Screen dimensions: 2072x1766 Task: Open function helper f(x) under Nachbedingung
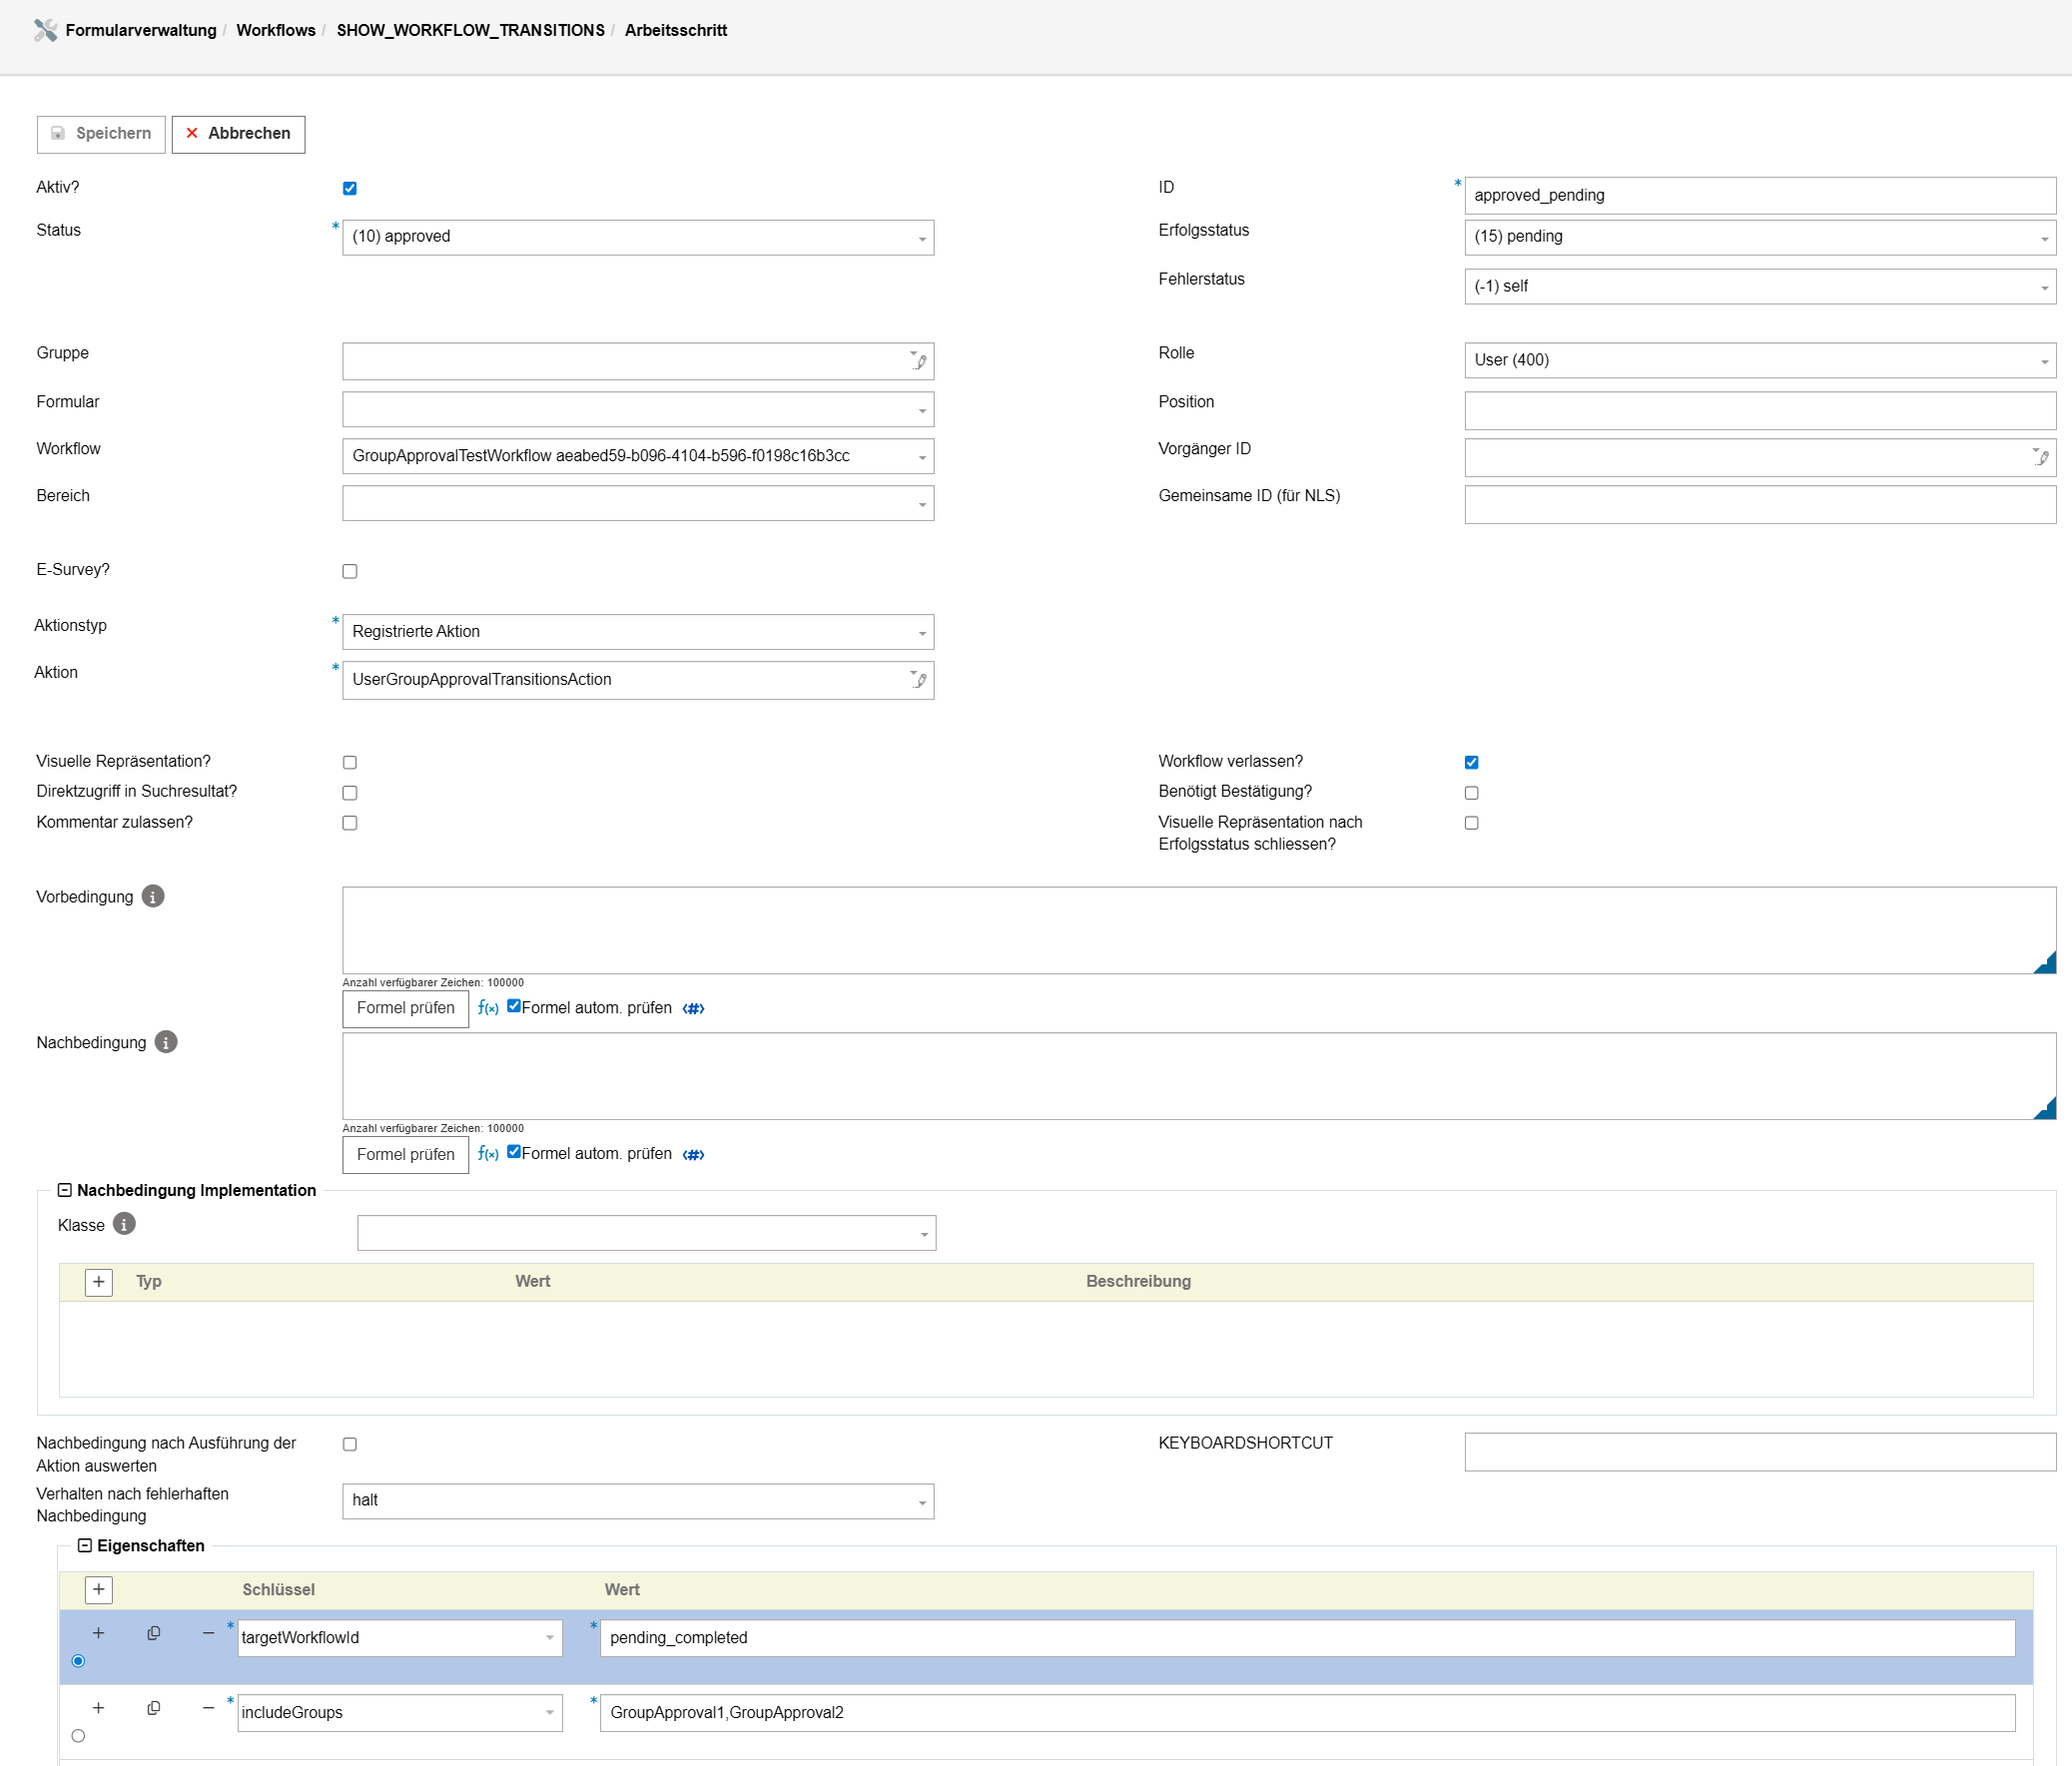(488, 1154)
